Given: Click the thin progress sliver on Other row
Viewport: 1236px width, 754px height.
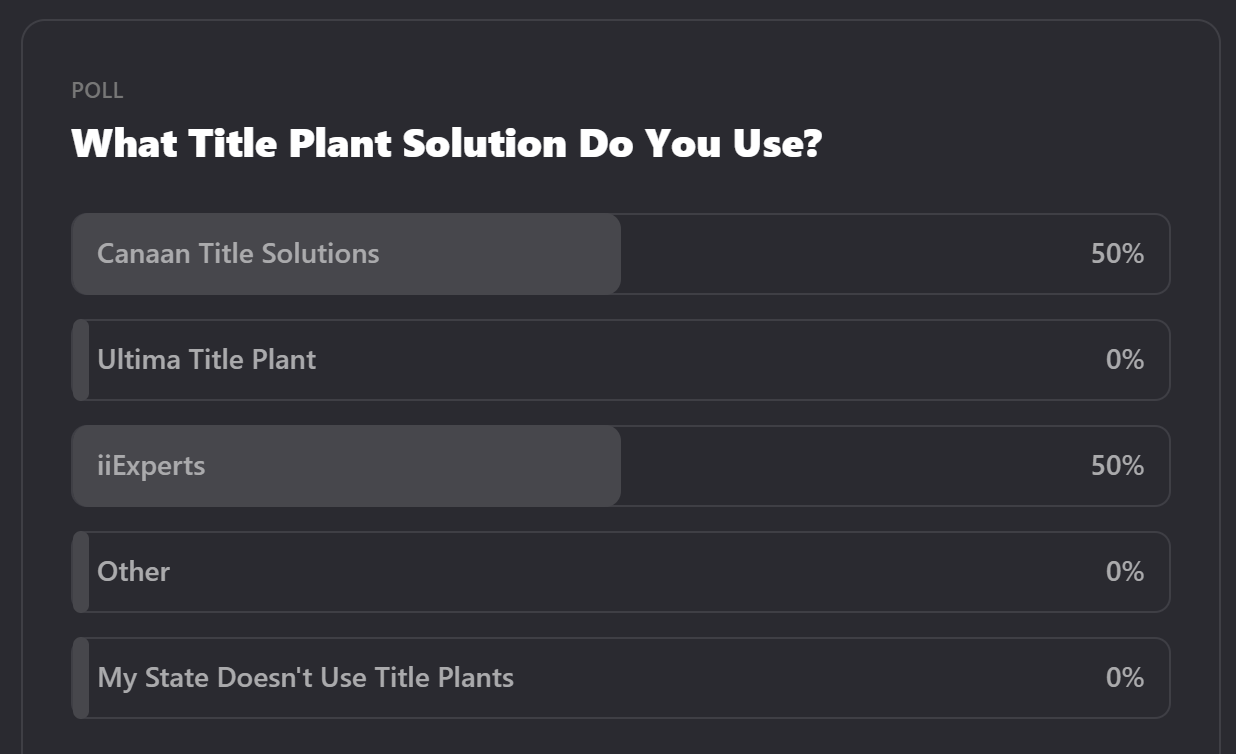Looking at the screenshot, I should (x=81, y=572).
